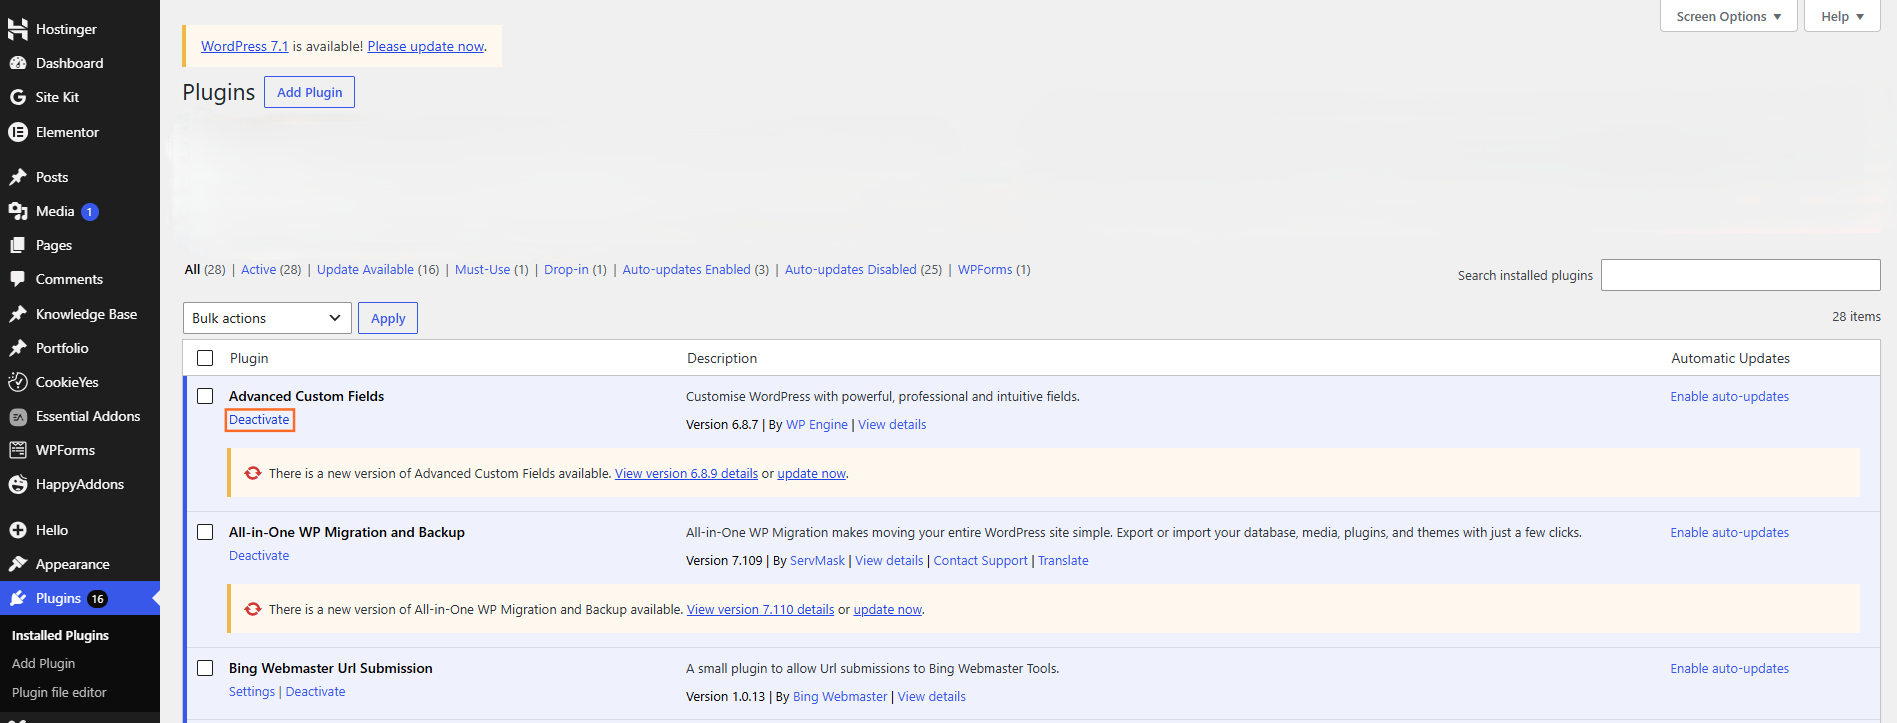The image size is (1897, 723).
Task: Open Installed Plugins submenu item
Action: coord(60,635)
